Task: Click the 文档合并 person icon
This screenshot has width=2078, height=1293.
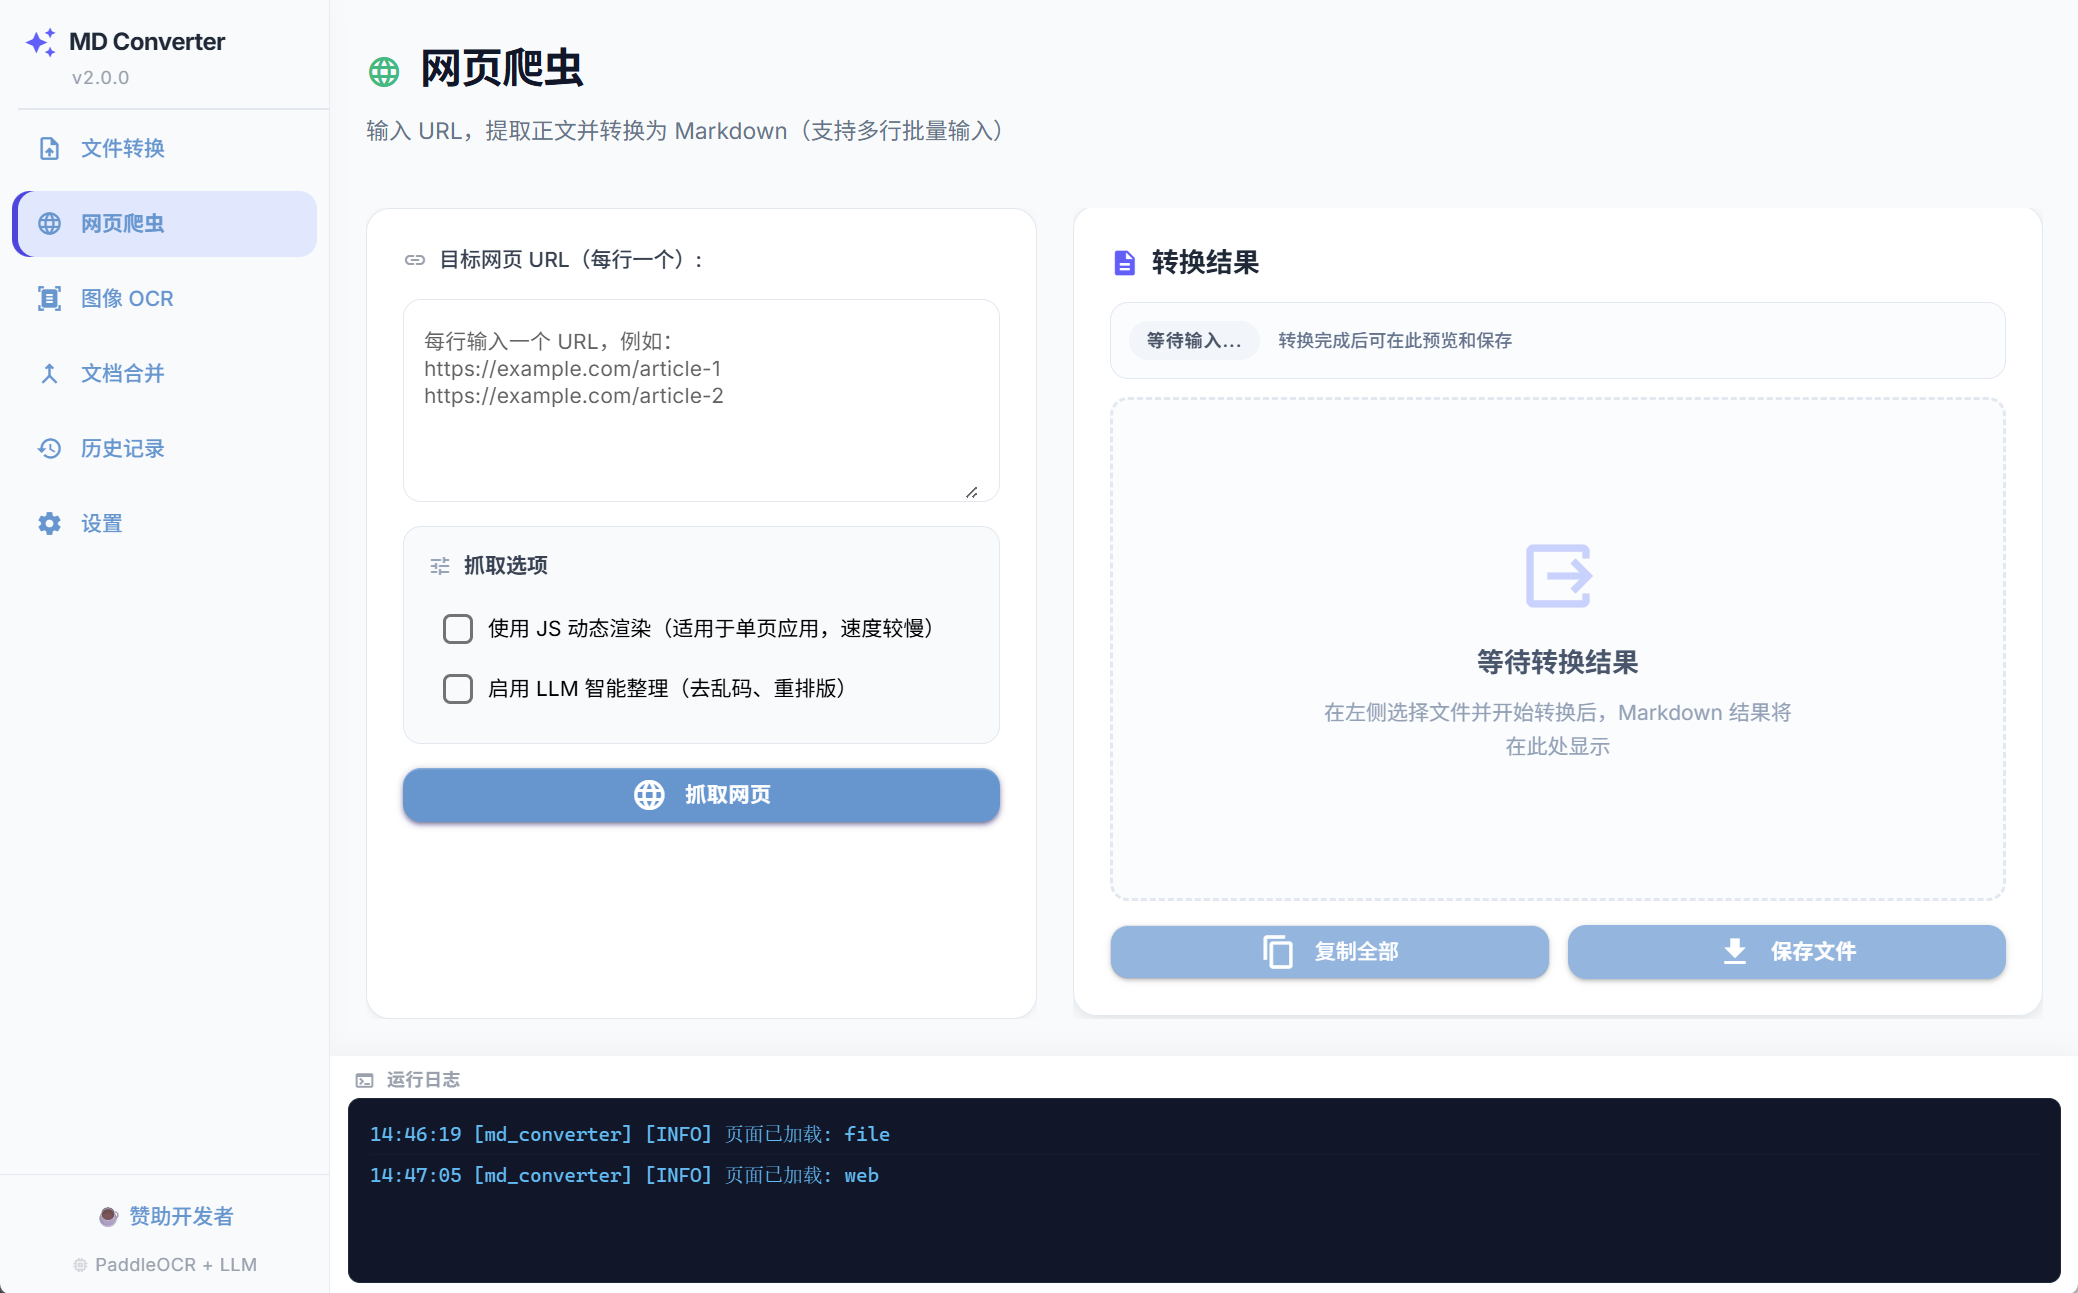Action: tap(49, 373)
